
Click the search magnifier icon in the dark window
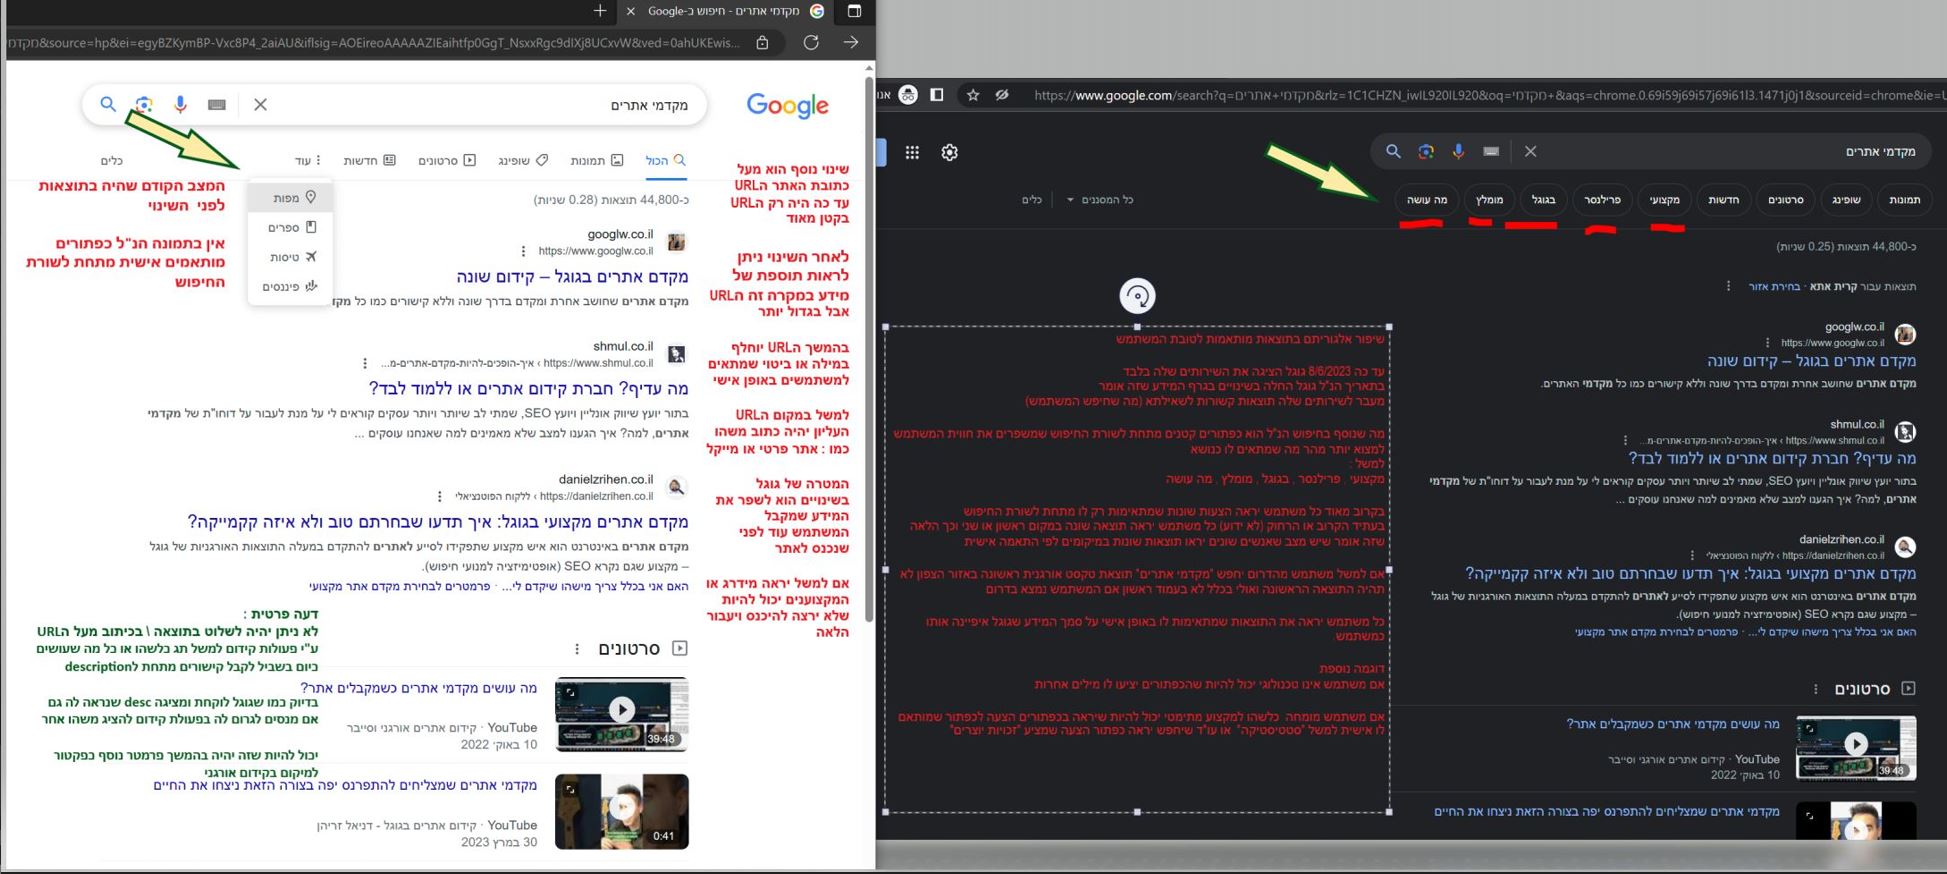tap(1393, 151)
